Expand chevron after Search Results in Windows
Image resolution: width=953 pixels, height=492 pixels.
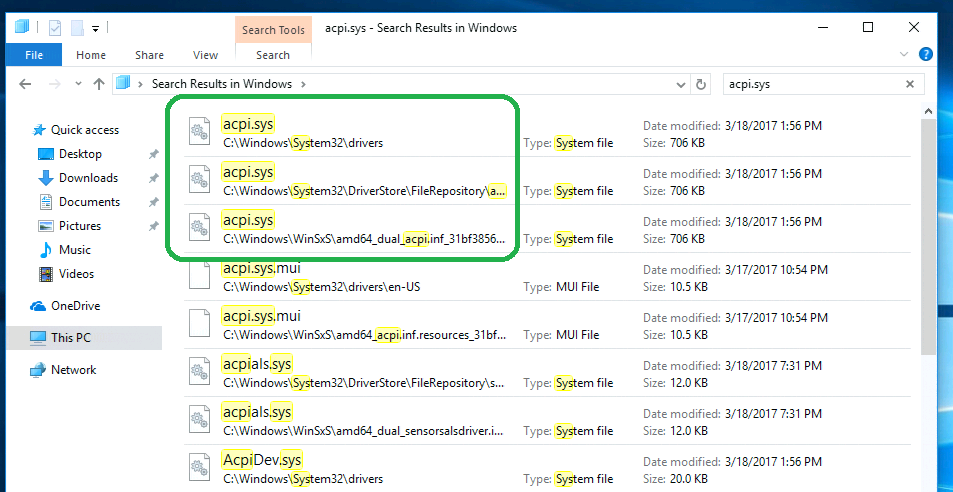coord(303,84)
